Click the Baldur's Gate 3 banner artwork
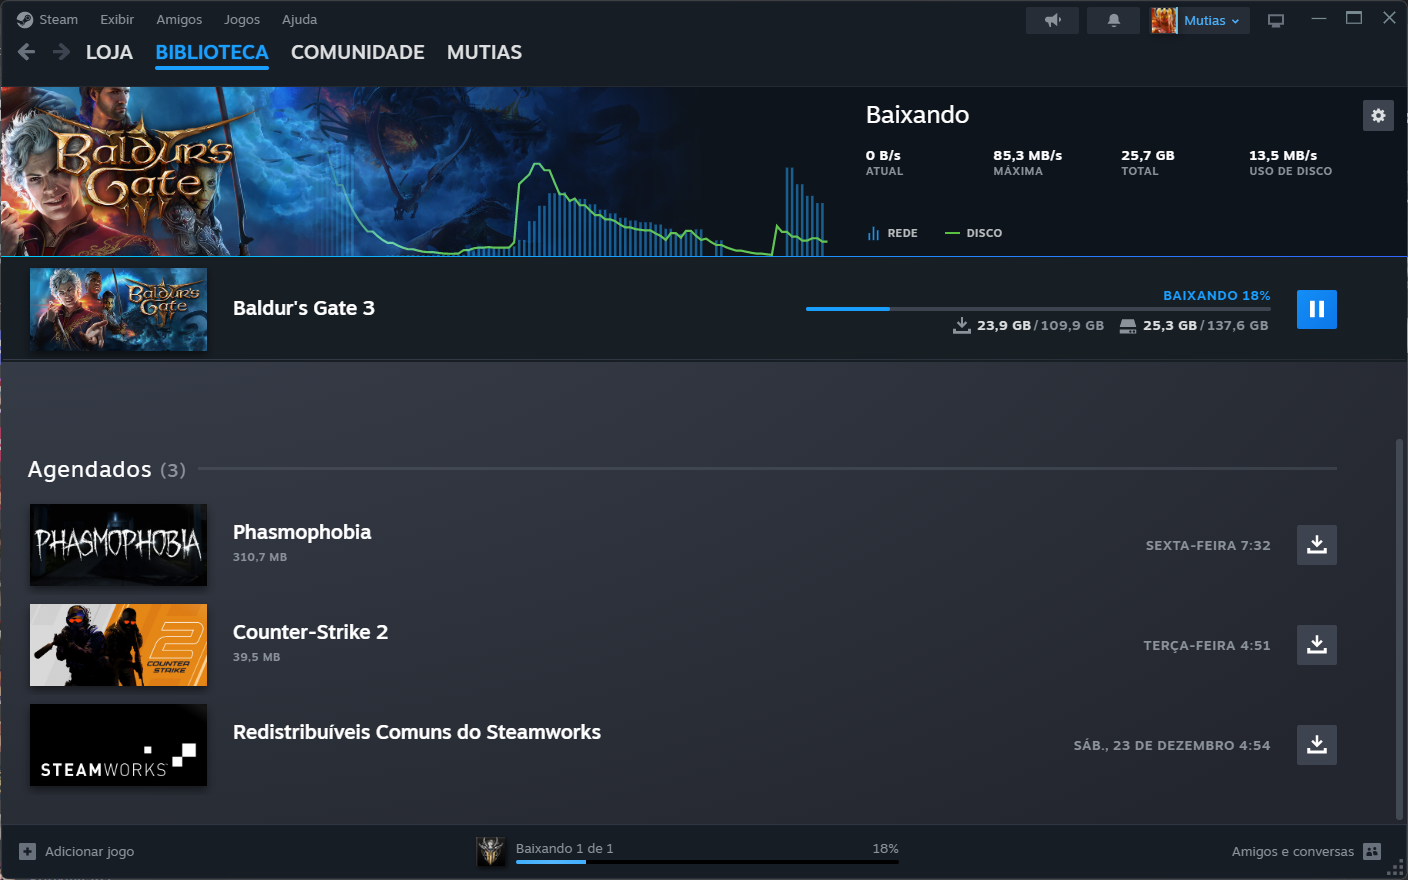 coord(128,171)
